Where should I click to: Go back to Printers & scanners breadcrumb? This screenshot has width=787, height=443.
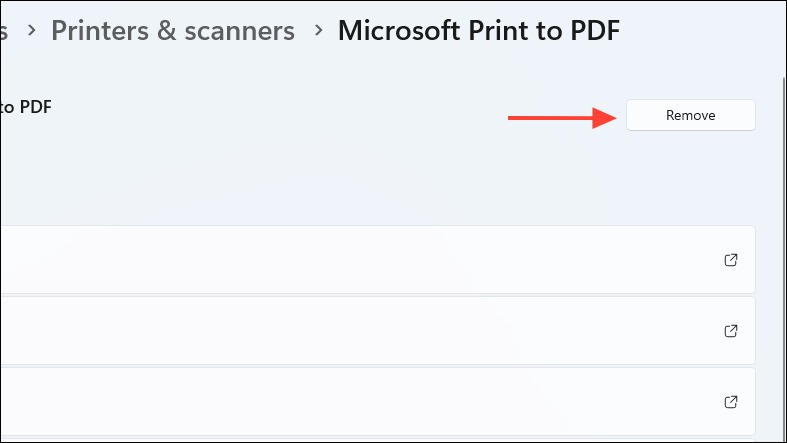173,31
